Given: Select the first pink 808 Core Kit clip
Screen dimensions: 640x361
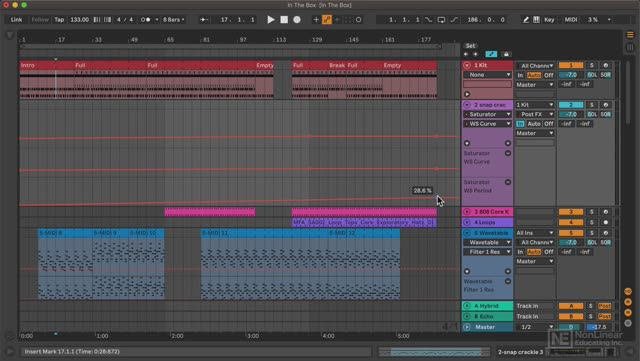Looking at the screenshot, I should [210, 212].
